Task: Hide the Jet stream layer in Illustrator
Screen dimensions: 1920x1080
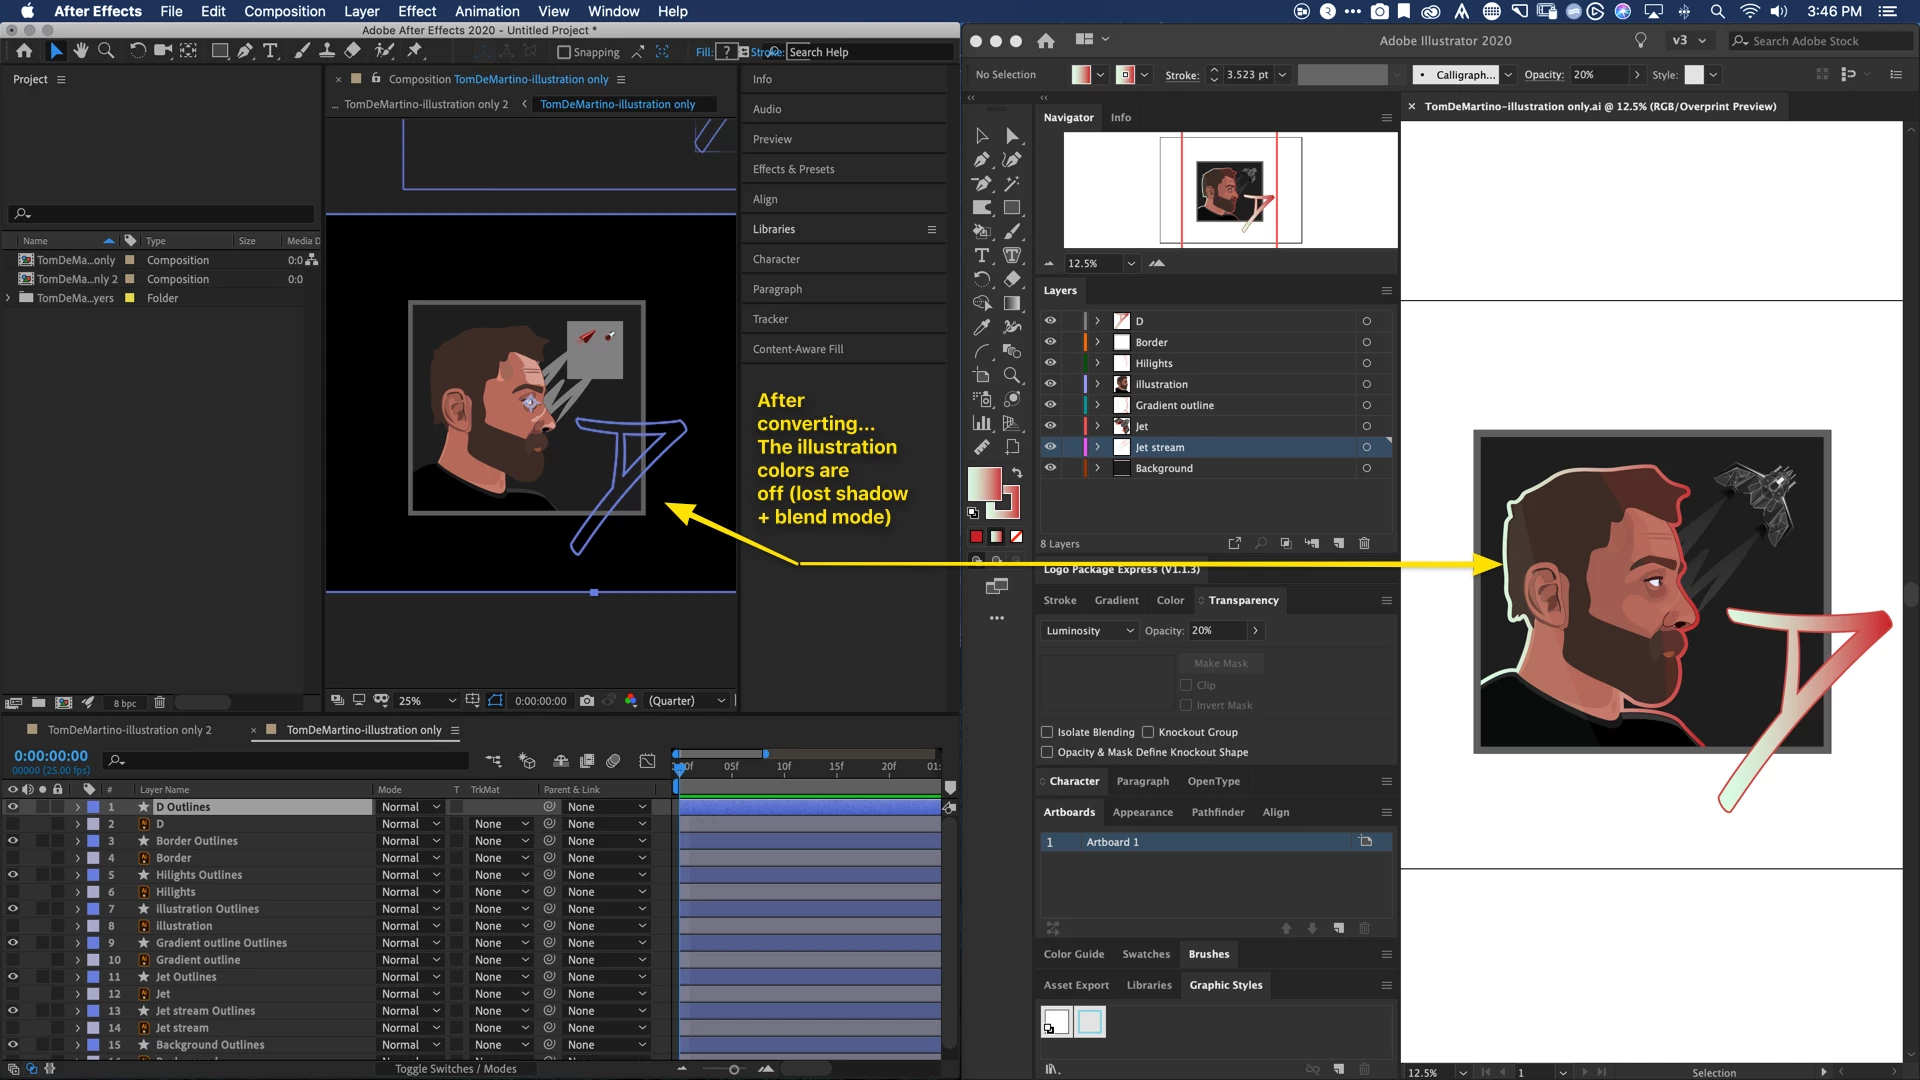Action: click(1050, 447)
